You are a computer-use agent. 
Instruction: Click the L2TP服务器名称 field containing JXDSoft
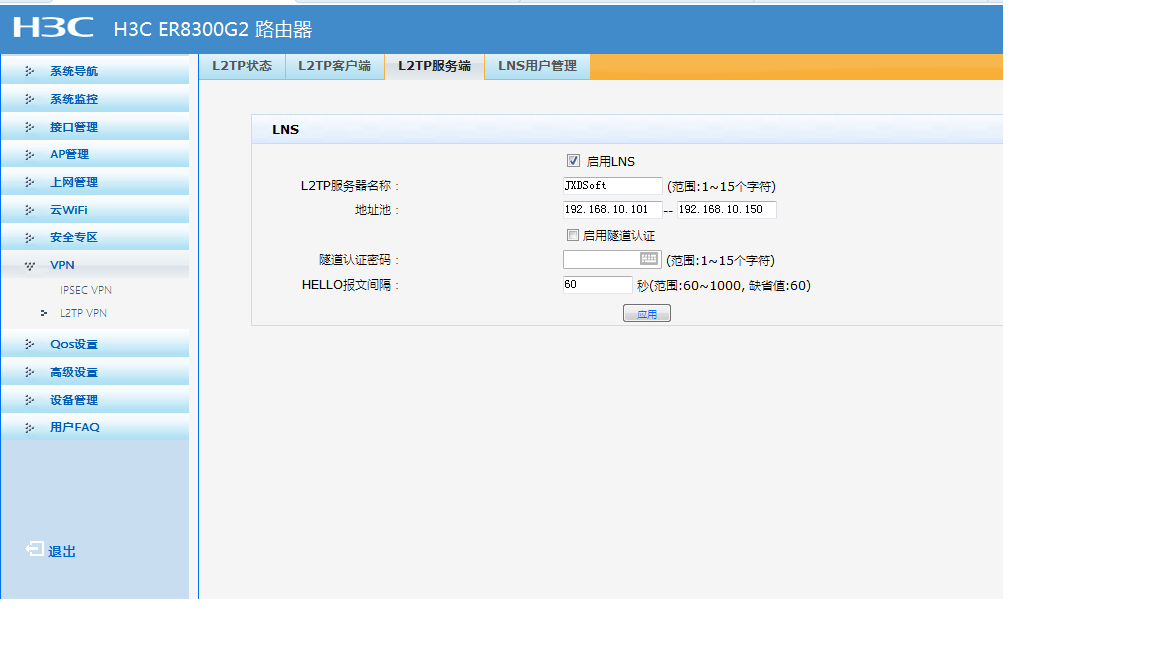(x=613, y=186)
